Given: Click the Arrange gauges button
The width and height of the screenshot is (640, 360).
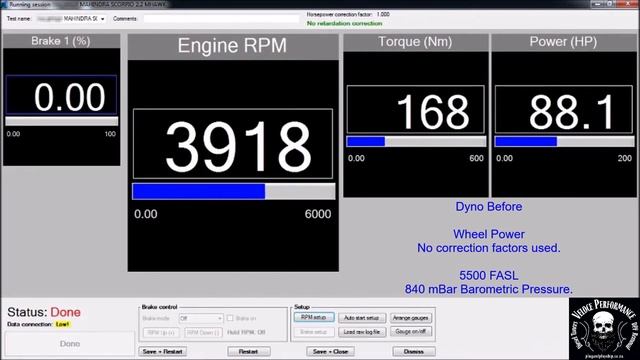Looking at the screenshot, I should click(x=411, y=318).
